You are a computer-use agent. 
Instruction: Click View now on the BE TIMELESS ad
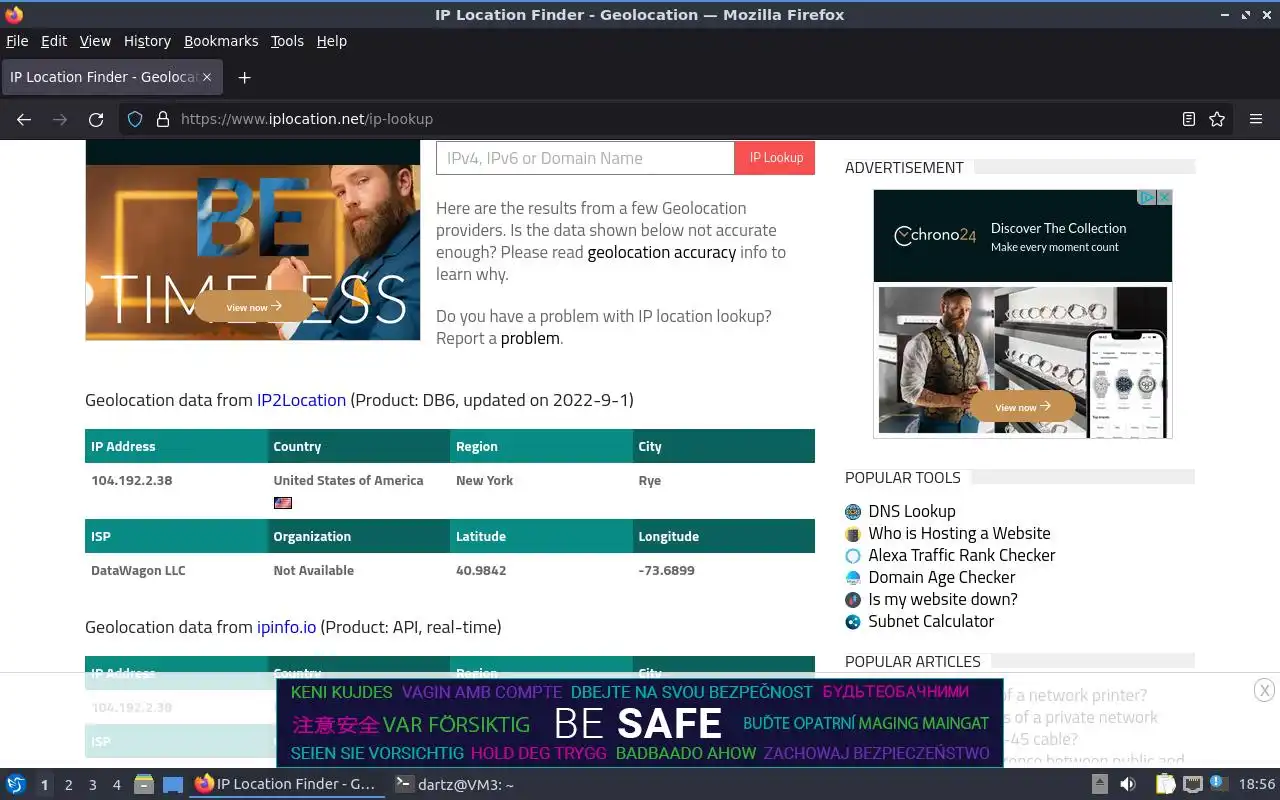253,307
